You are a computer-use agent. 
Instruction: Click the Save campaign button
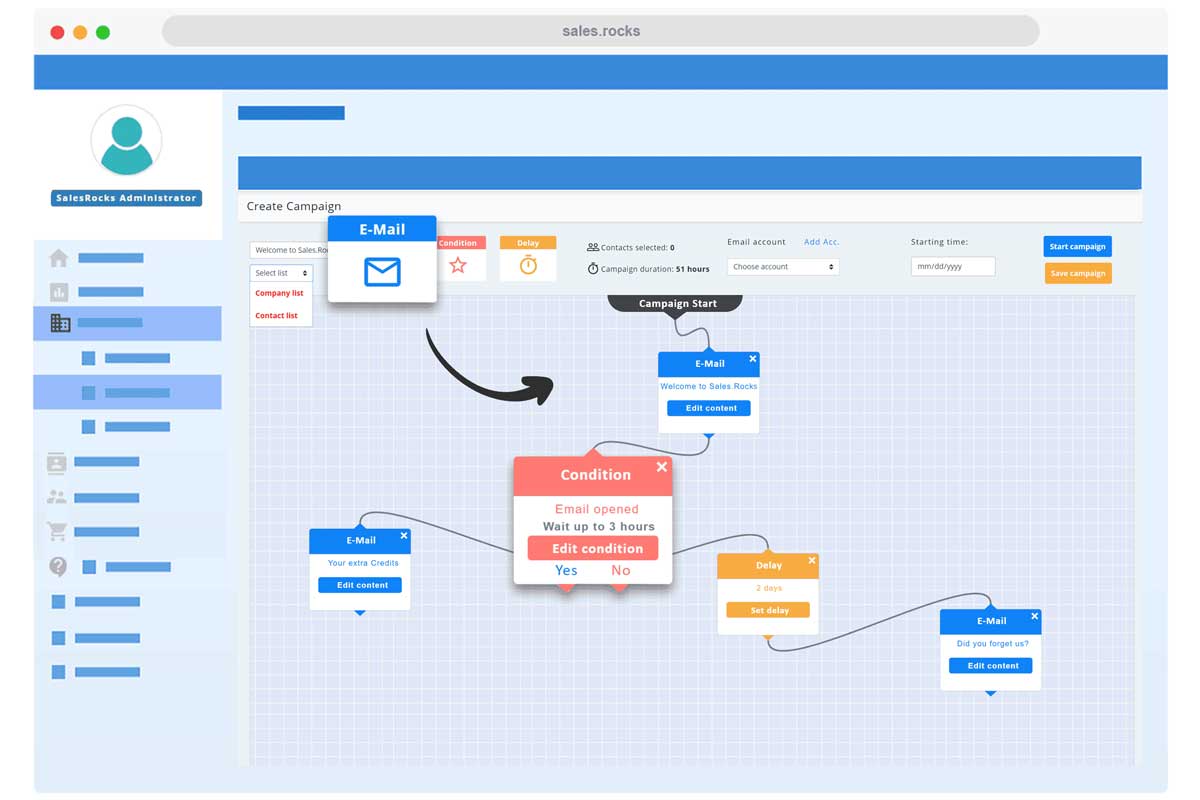tap(1077, 273)
